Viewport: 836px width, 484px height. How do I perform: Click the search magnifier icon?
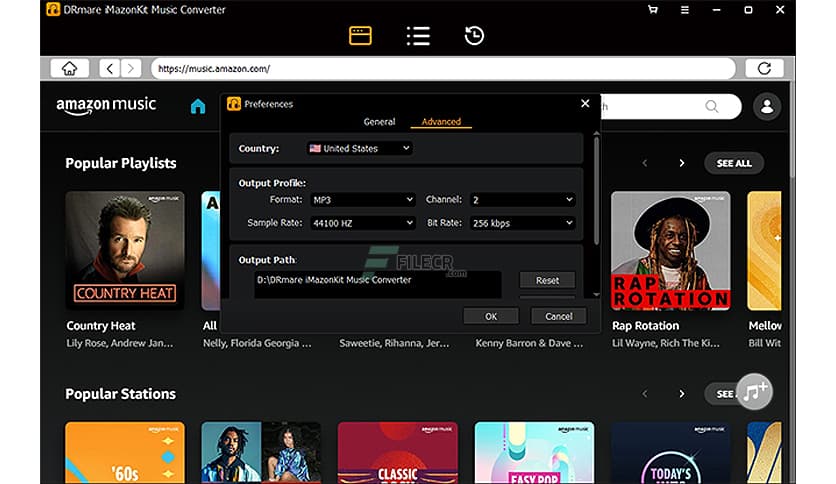point(712,106)
